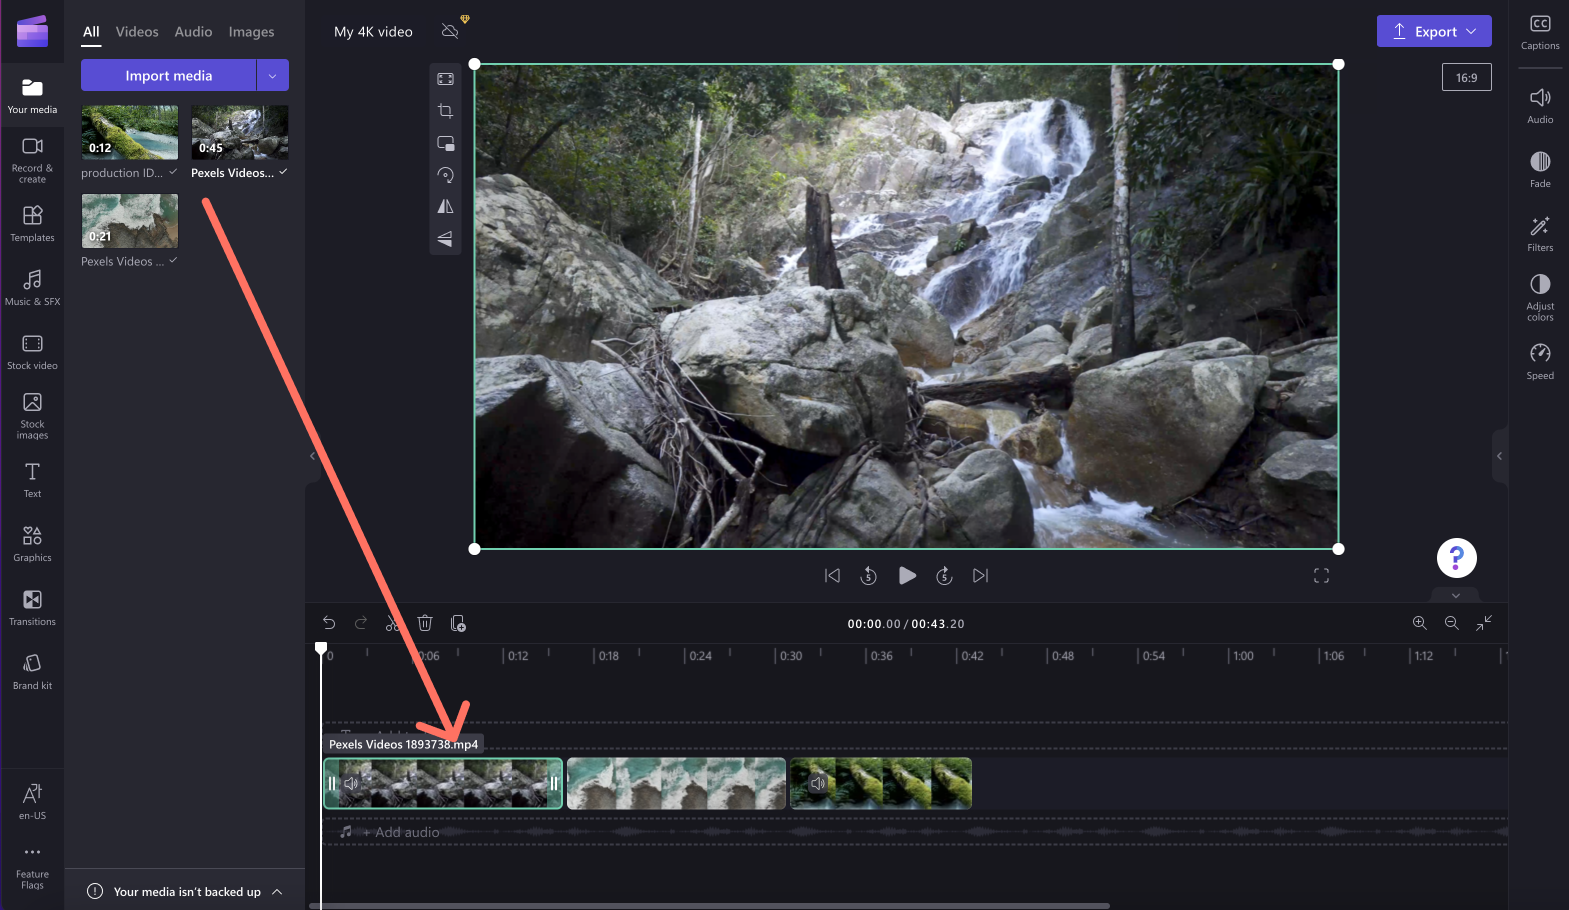This screenshot has height=910, width=1569.
Task: Select the Text tool in sidebar
Action: pos(32,479)
